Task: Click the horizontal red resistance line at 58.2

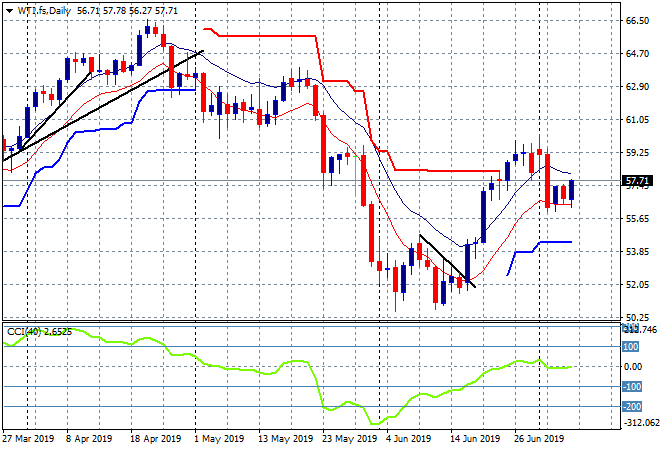Action: point(447,170)
